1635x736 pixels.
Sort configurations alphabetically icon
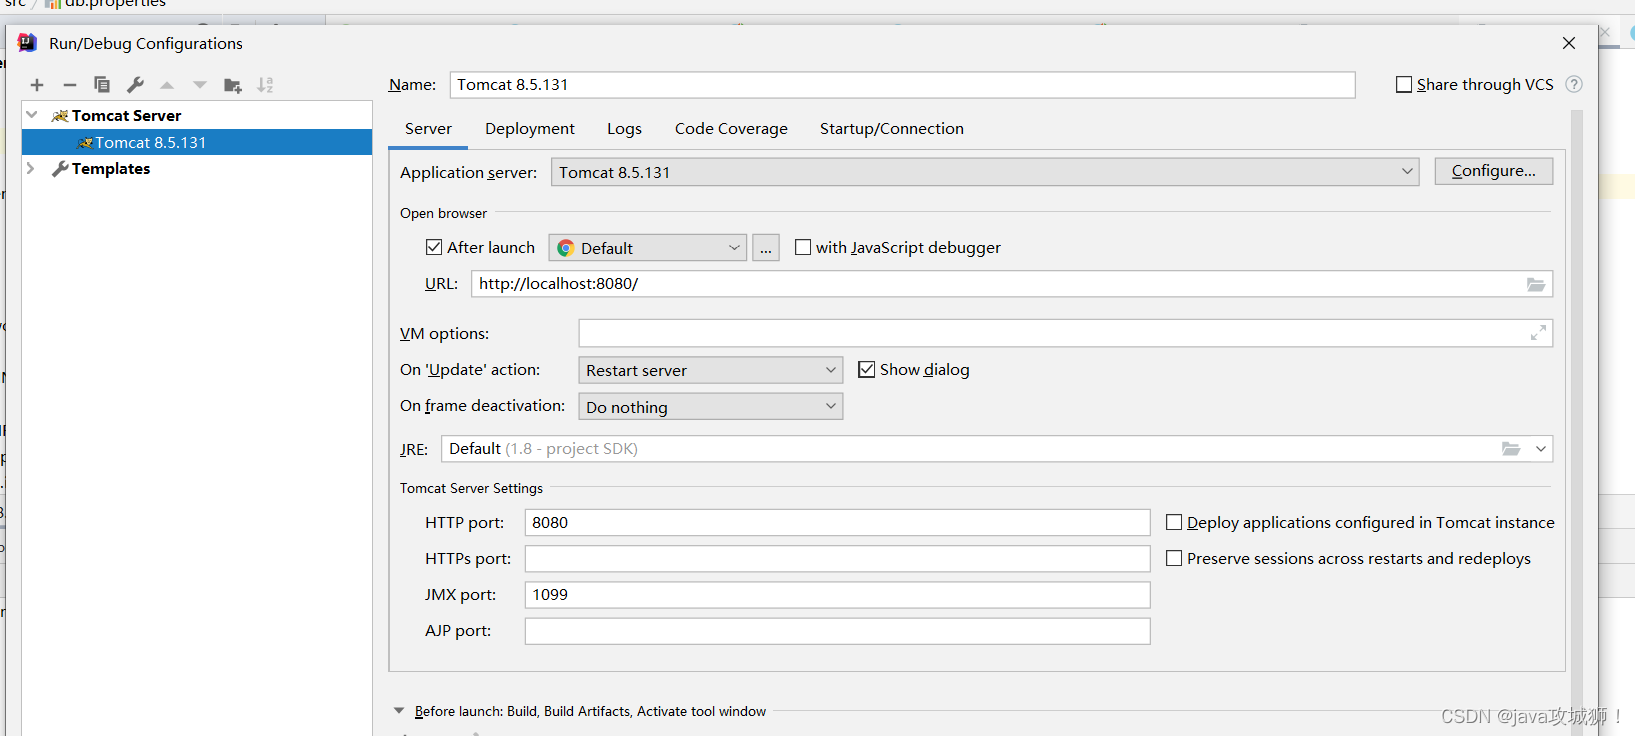[265, 85]
